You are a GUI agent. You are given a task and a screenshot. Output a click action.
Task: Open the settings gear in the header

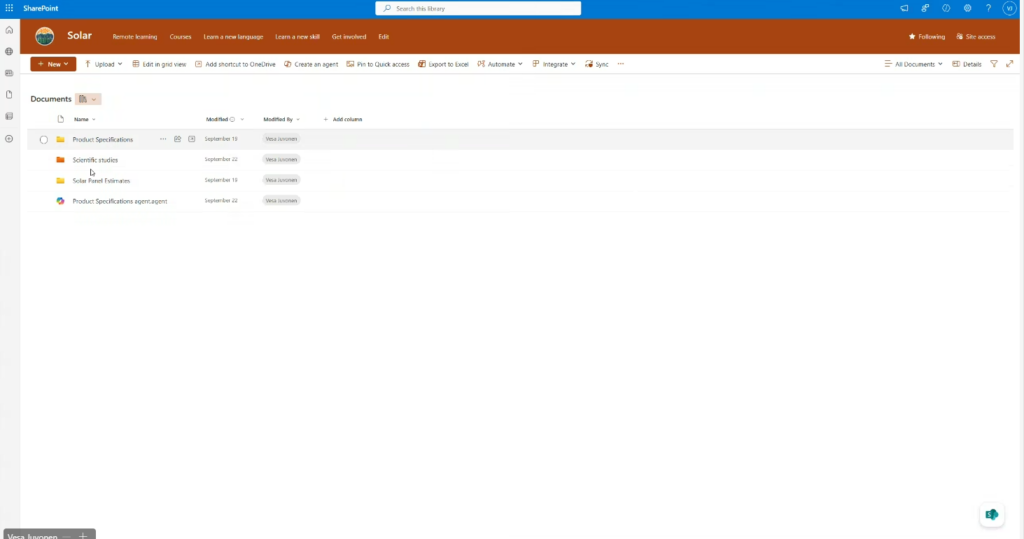coord(967,8)
